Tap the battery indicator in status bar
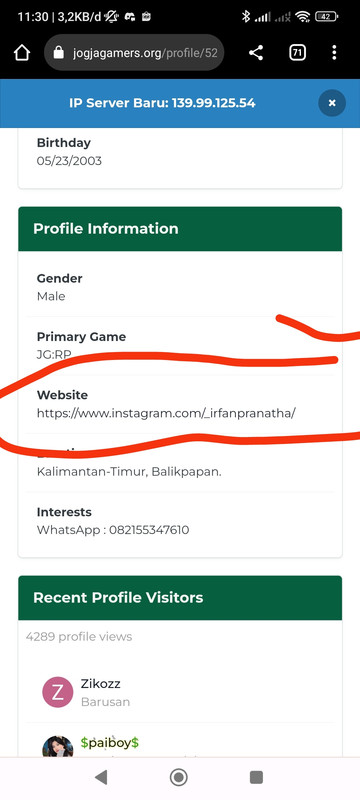This screenshot has height=800, width=360. pos(327,16)
